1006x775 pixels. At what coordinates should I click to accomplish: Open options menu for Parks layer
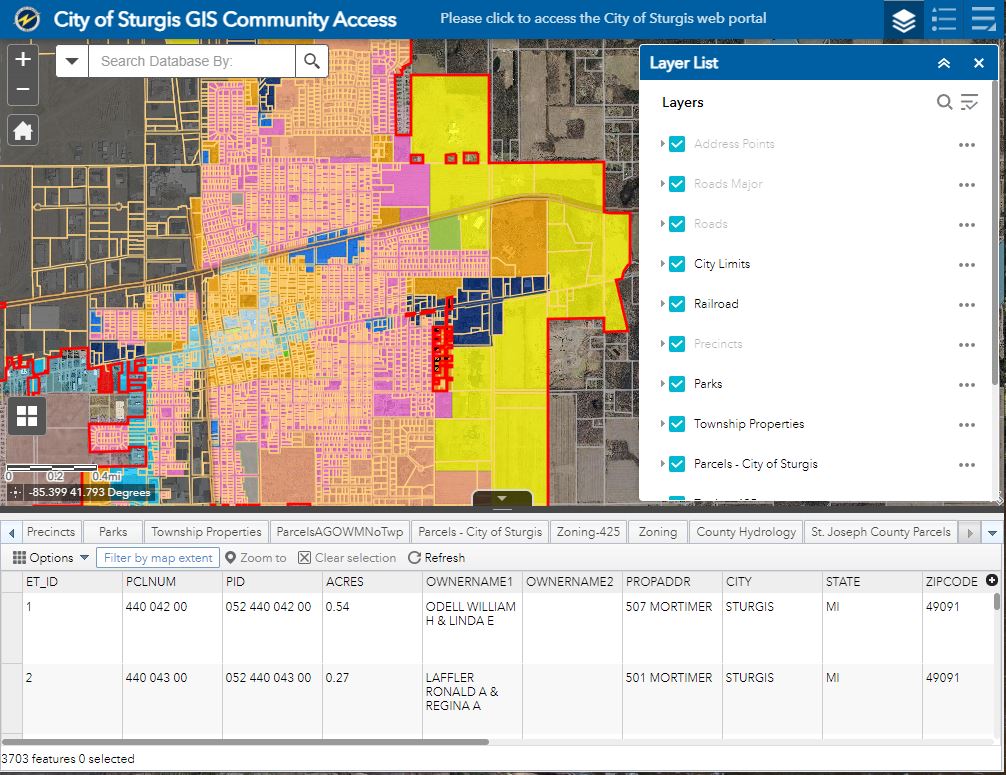[966, 384]
